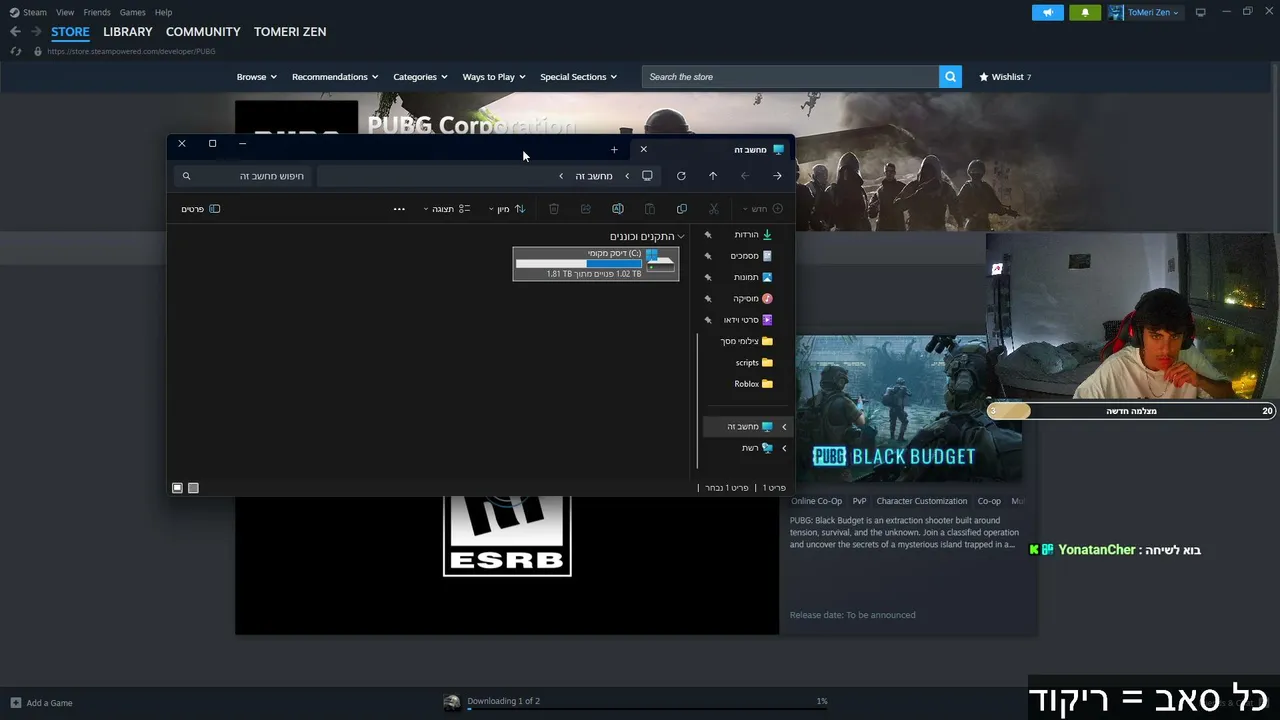Open the TOMERI ZEN profile tab

(x=290, y=32)
